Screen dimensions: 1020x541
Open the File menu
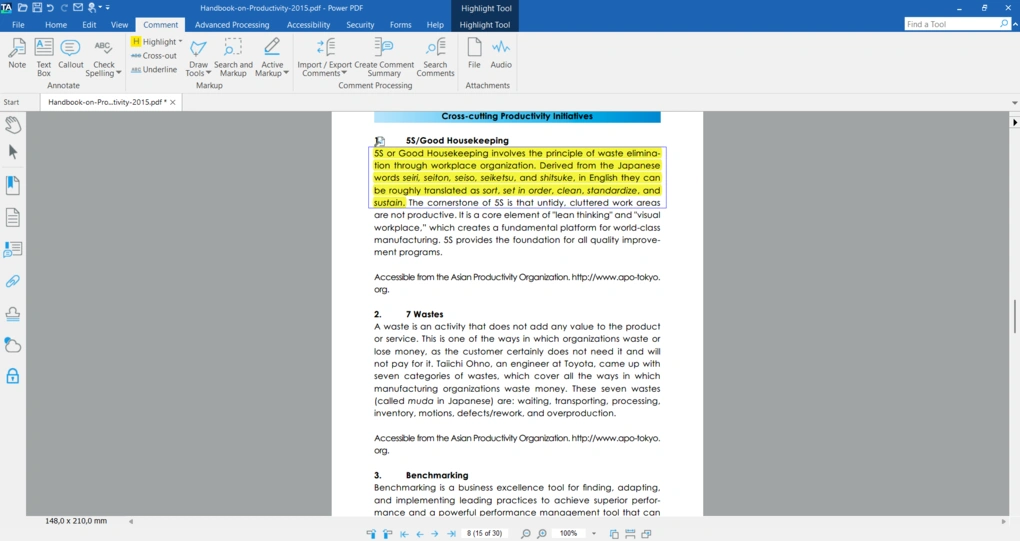pos(18,25)
